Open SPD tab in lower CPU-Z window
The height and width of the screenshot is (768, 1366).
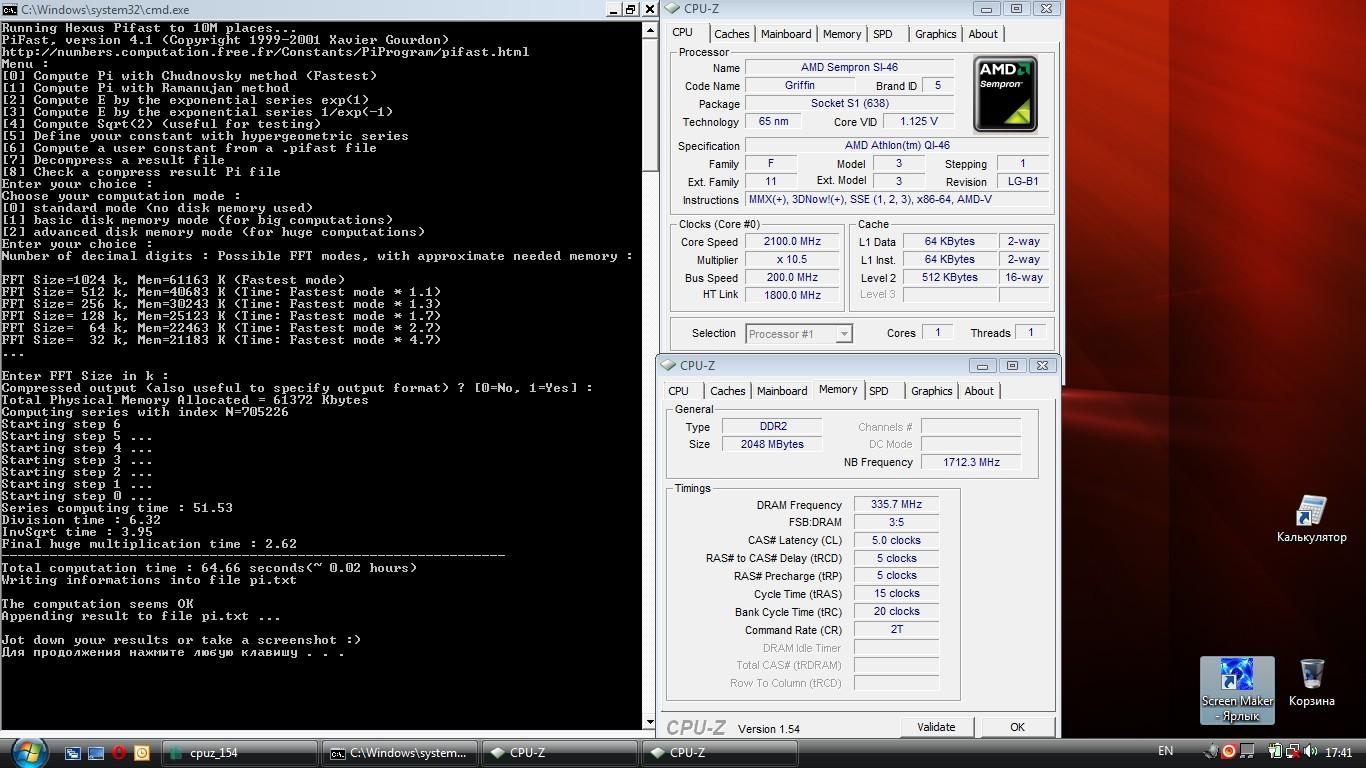[879, 391]
